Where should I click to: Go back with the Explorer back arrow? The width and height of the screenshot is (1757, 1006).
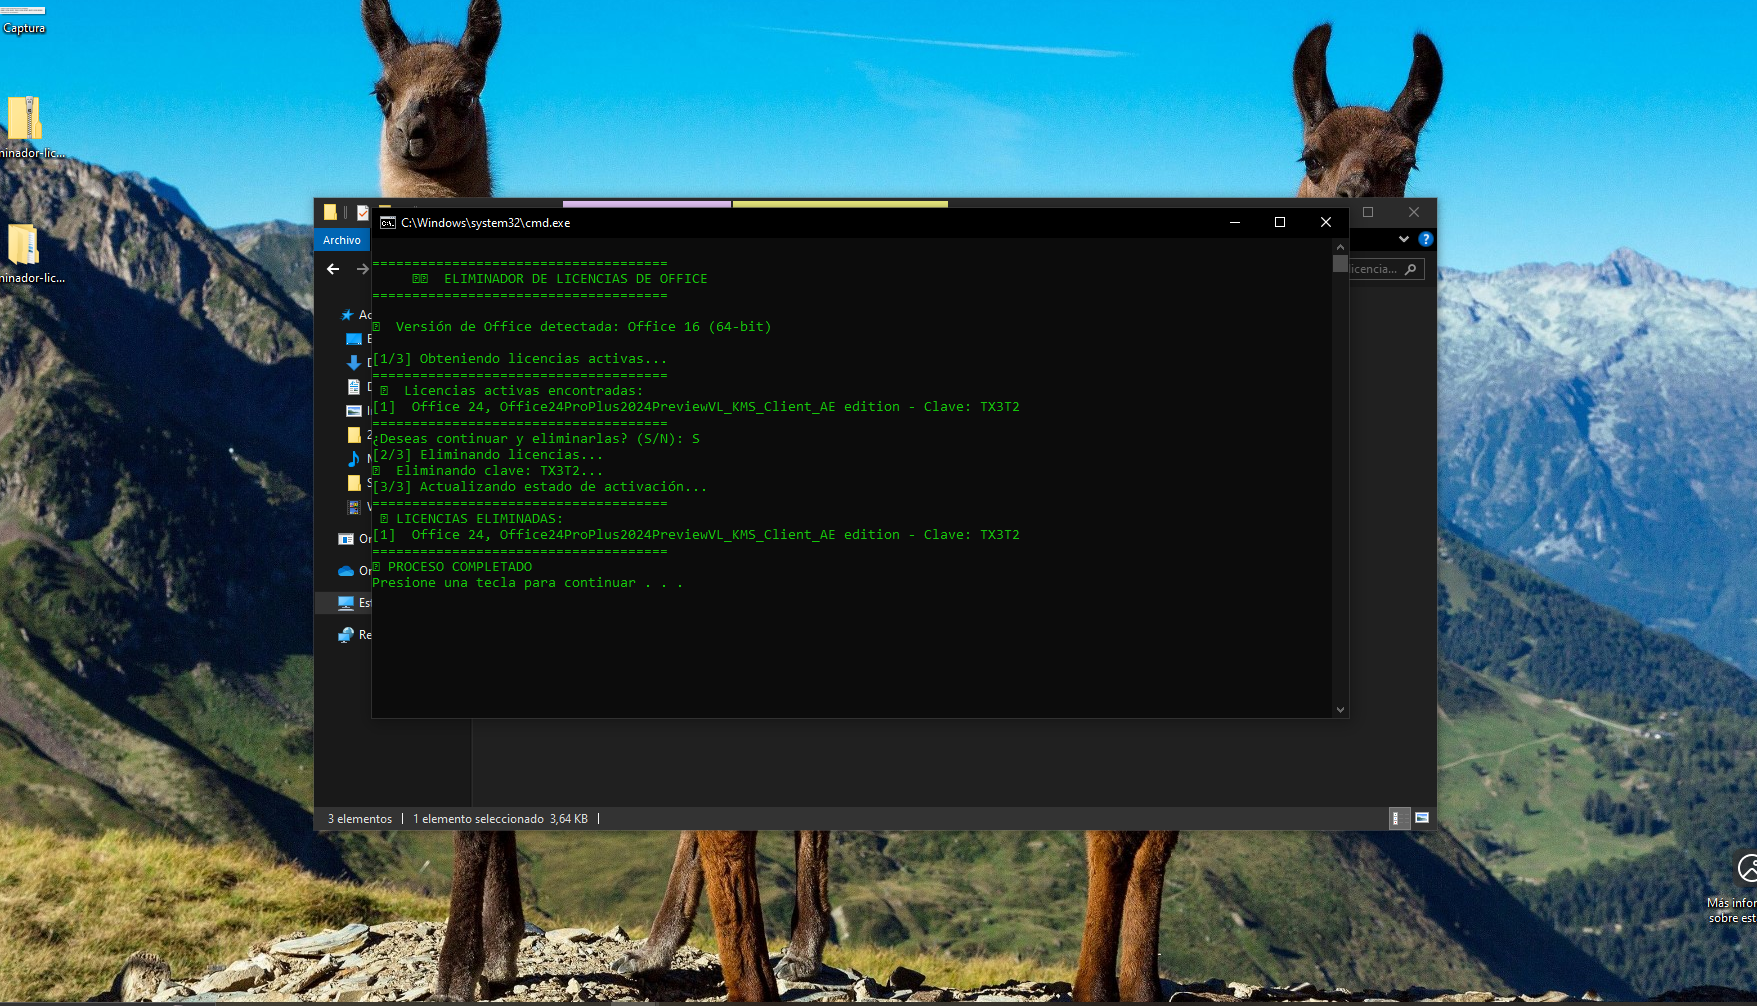point(333,269)
